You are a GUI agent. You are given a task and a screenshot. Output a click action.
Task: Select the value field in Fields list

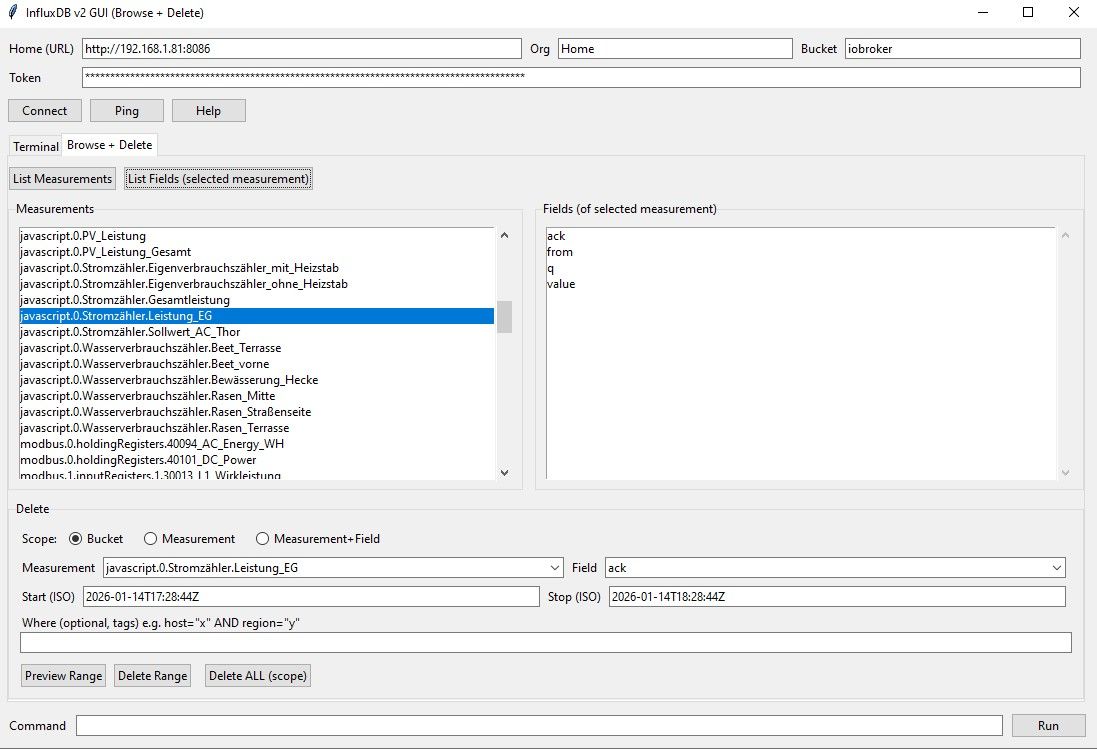click(561, 283)
